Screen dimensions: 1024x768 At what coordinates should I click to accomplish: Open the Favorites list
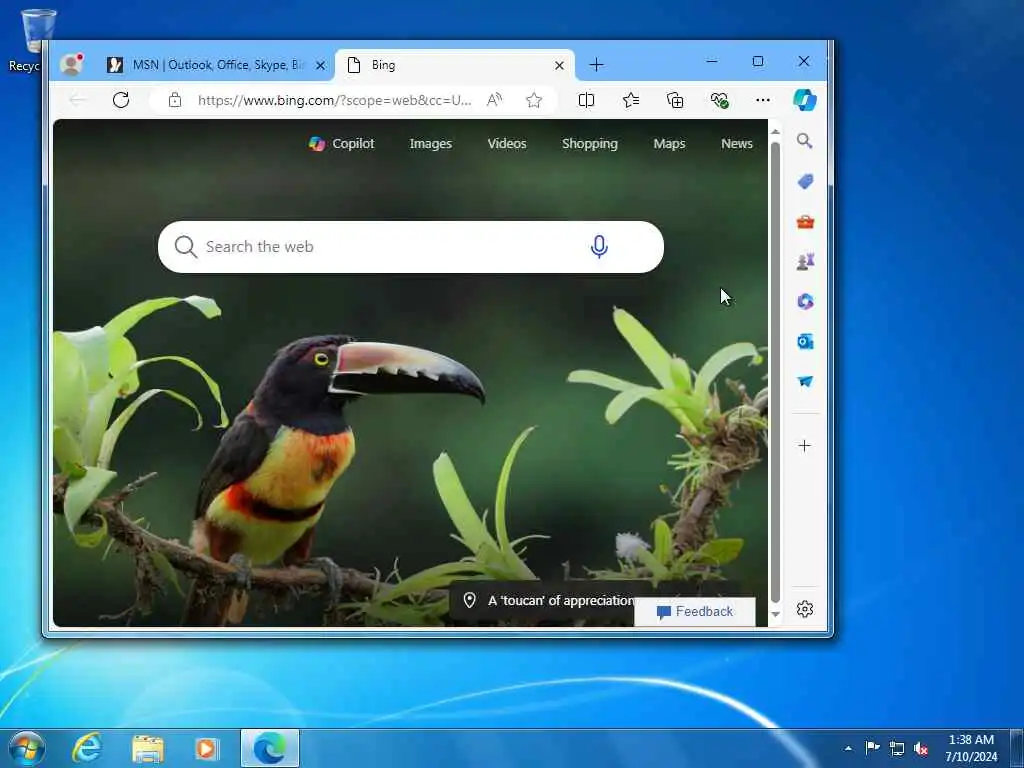click(631, 100)
